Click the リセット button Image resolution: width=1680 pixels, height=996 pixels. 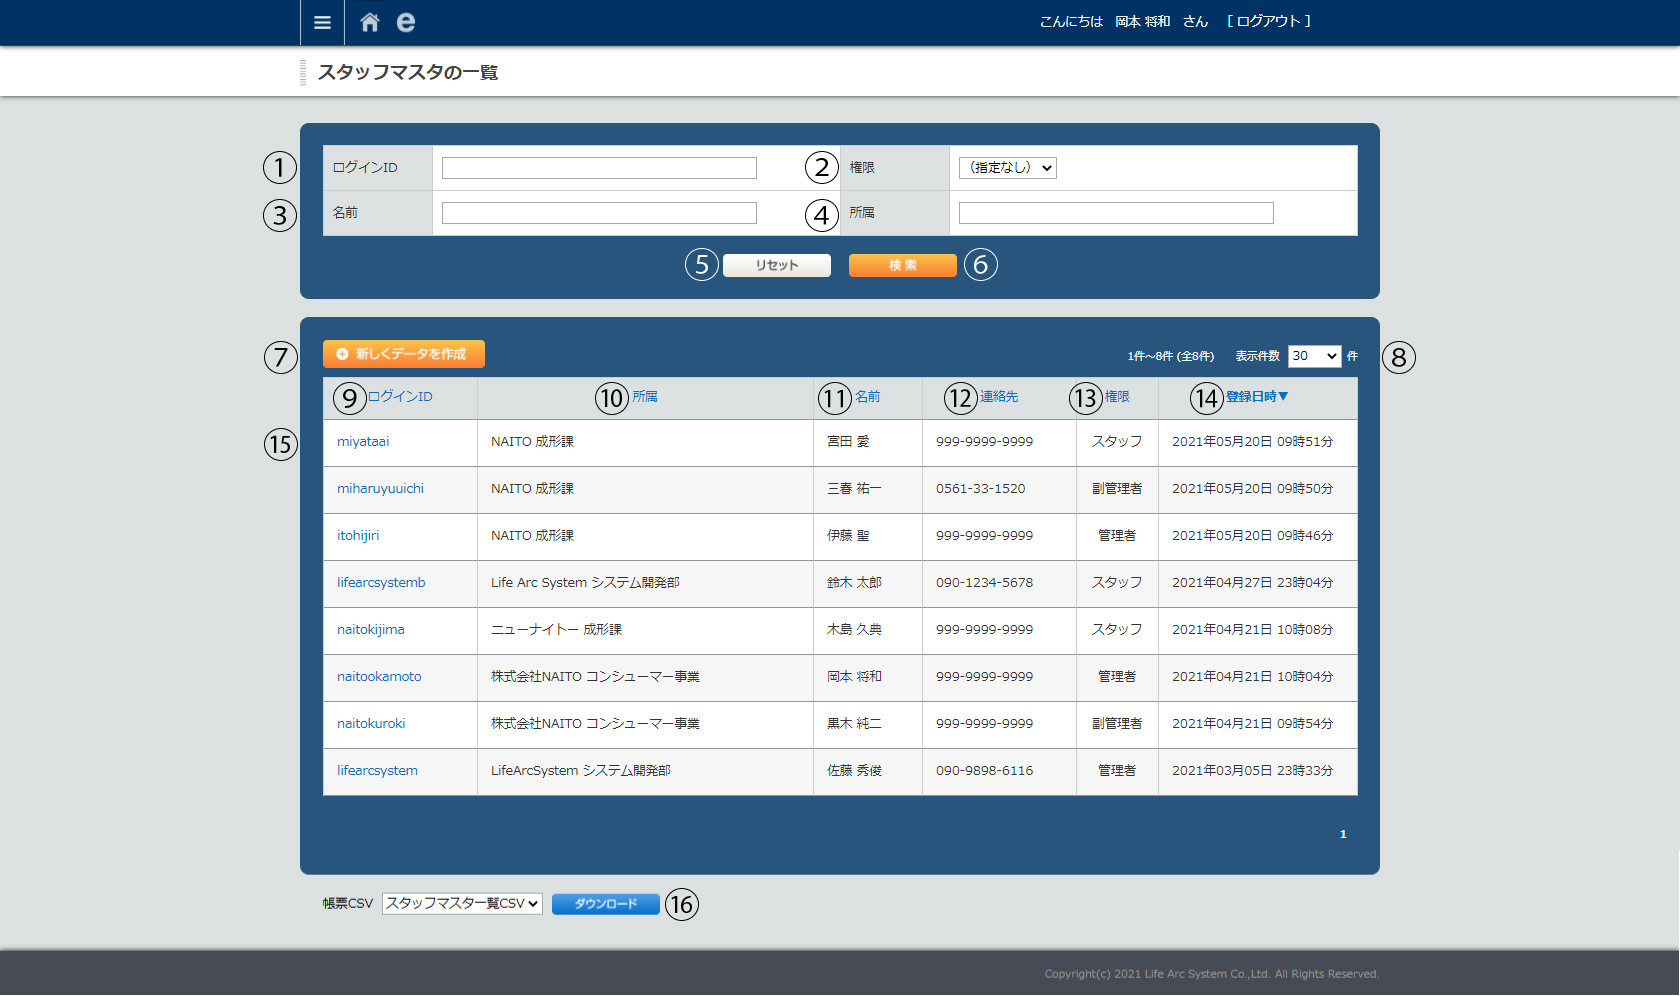pyautogui.click(x=776, y=265)
